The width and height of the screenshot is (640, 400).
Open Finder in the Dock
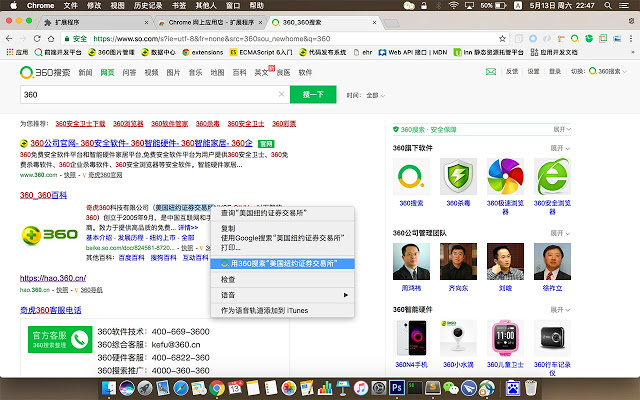109,388
